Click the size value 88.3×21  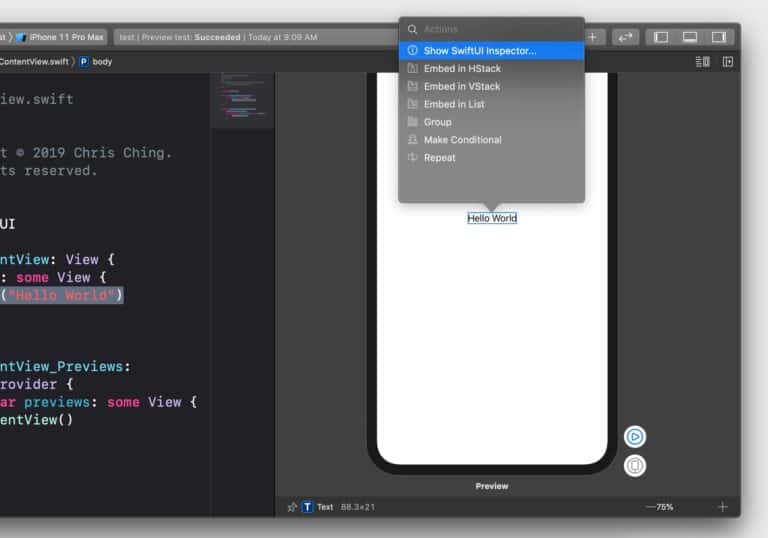pyautogui.click(x=358, y=507)
